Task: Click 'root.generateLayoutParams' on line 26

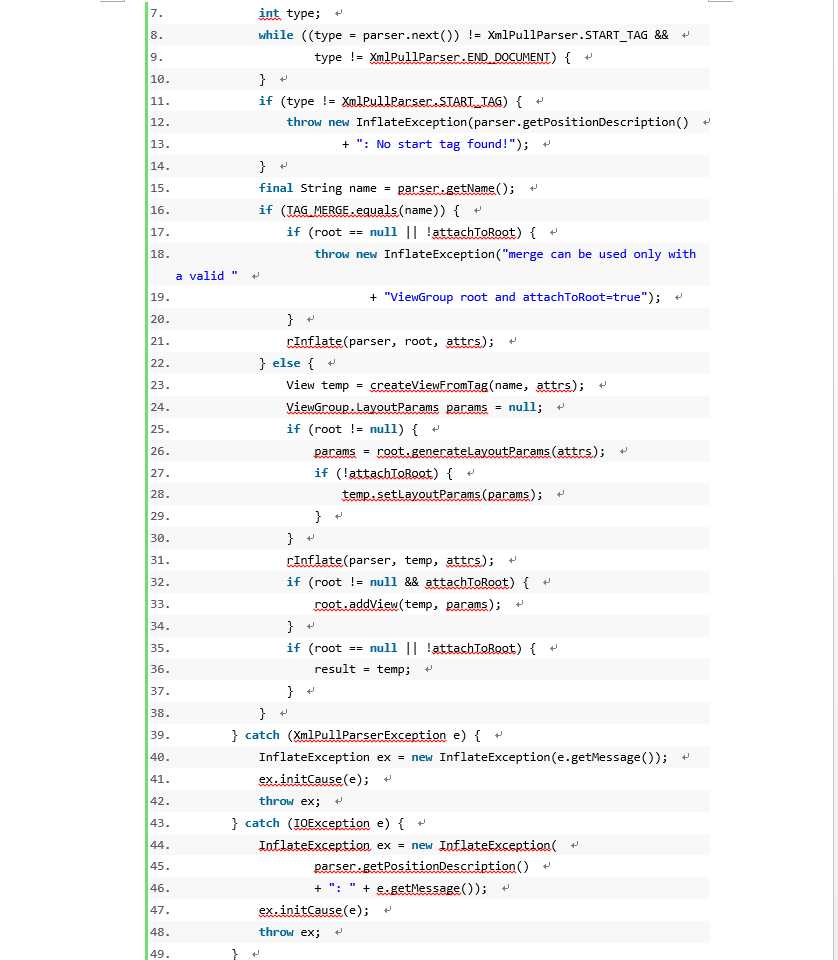Action: pyautogui.click(x=463, y=451)
